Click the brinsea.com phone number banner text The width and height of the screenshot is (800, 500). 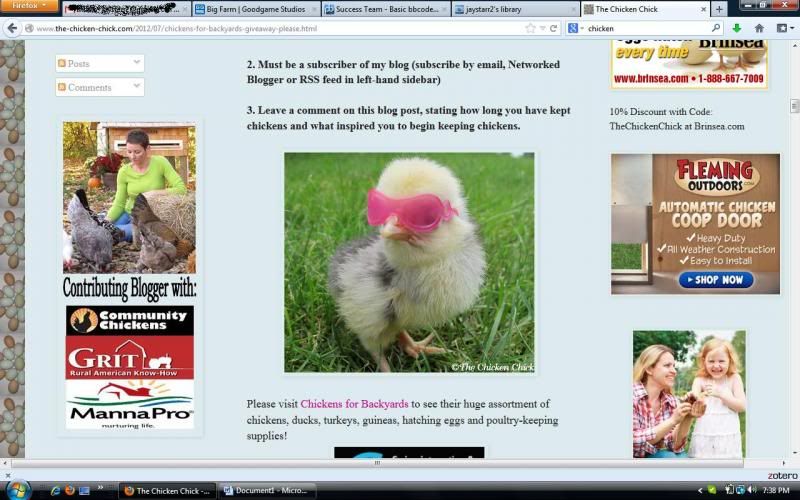tap(689, 79)
